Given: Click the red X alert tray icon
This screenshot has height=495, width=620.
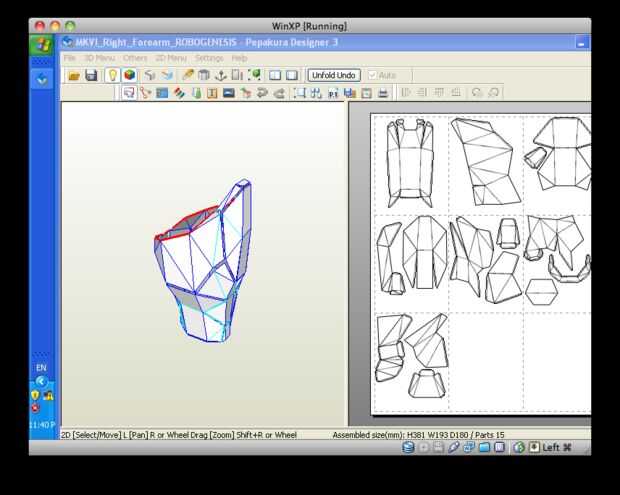Looking at the screenshot, I should click(35, 408).
